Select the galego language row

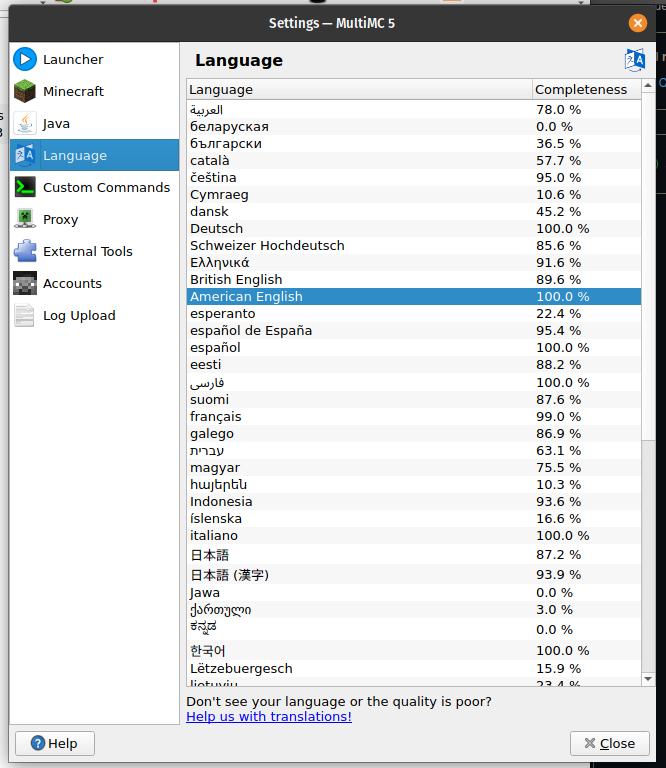pos(414,434)
